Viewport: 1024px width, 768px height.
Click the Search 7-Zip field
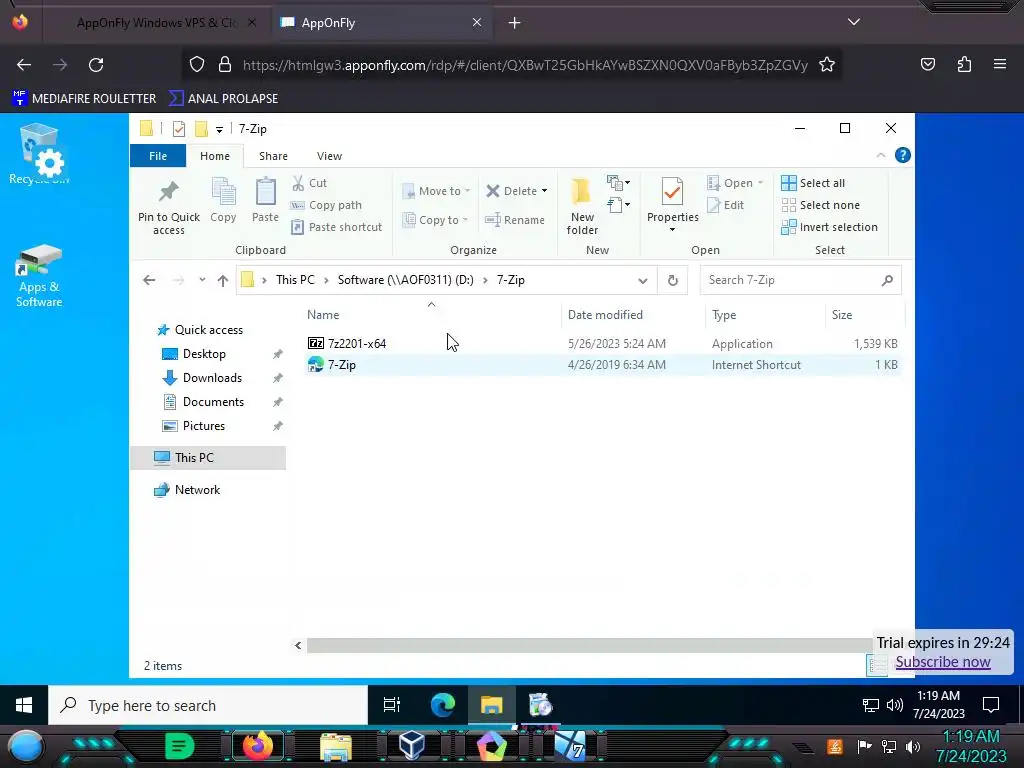[800, 280]
